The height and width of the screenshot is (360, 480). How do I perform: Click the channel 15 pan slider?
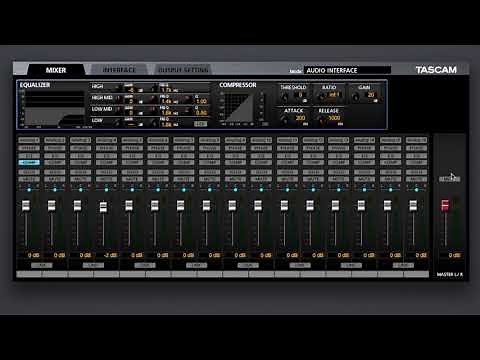click(390, 190)
